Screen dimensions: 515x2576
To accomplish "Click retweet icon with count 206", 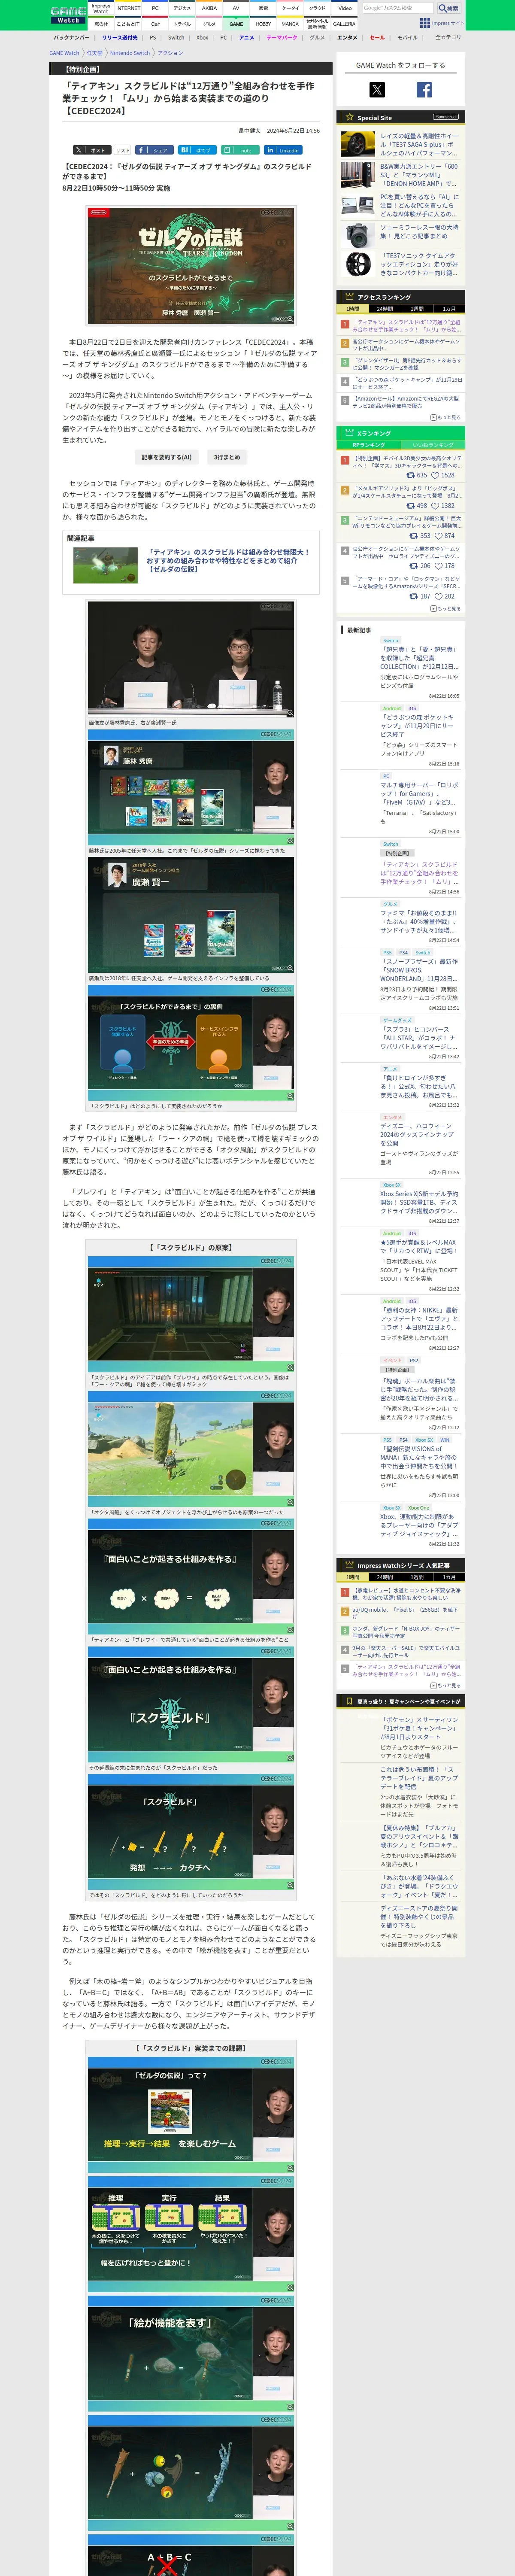I will tap(415, 565).
